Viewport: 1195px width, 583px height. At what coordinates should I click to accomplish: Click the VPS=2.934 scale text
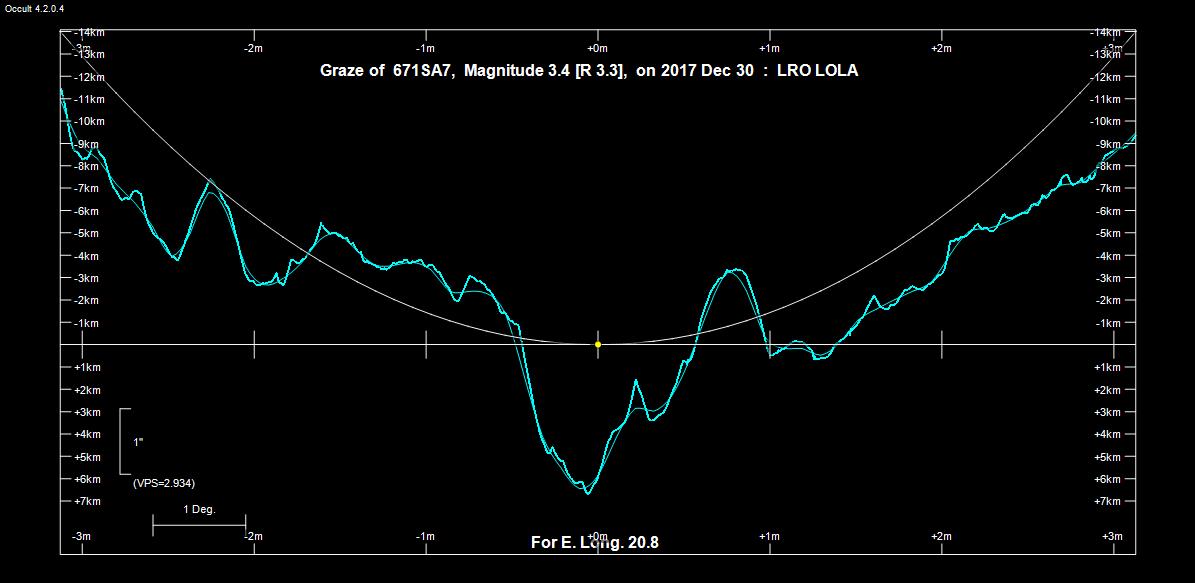pyautogui.click(x=163, y=483)
